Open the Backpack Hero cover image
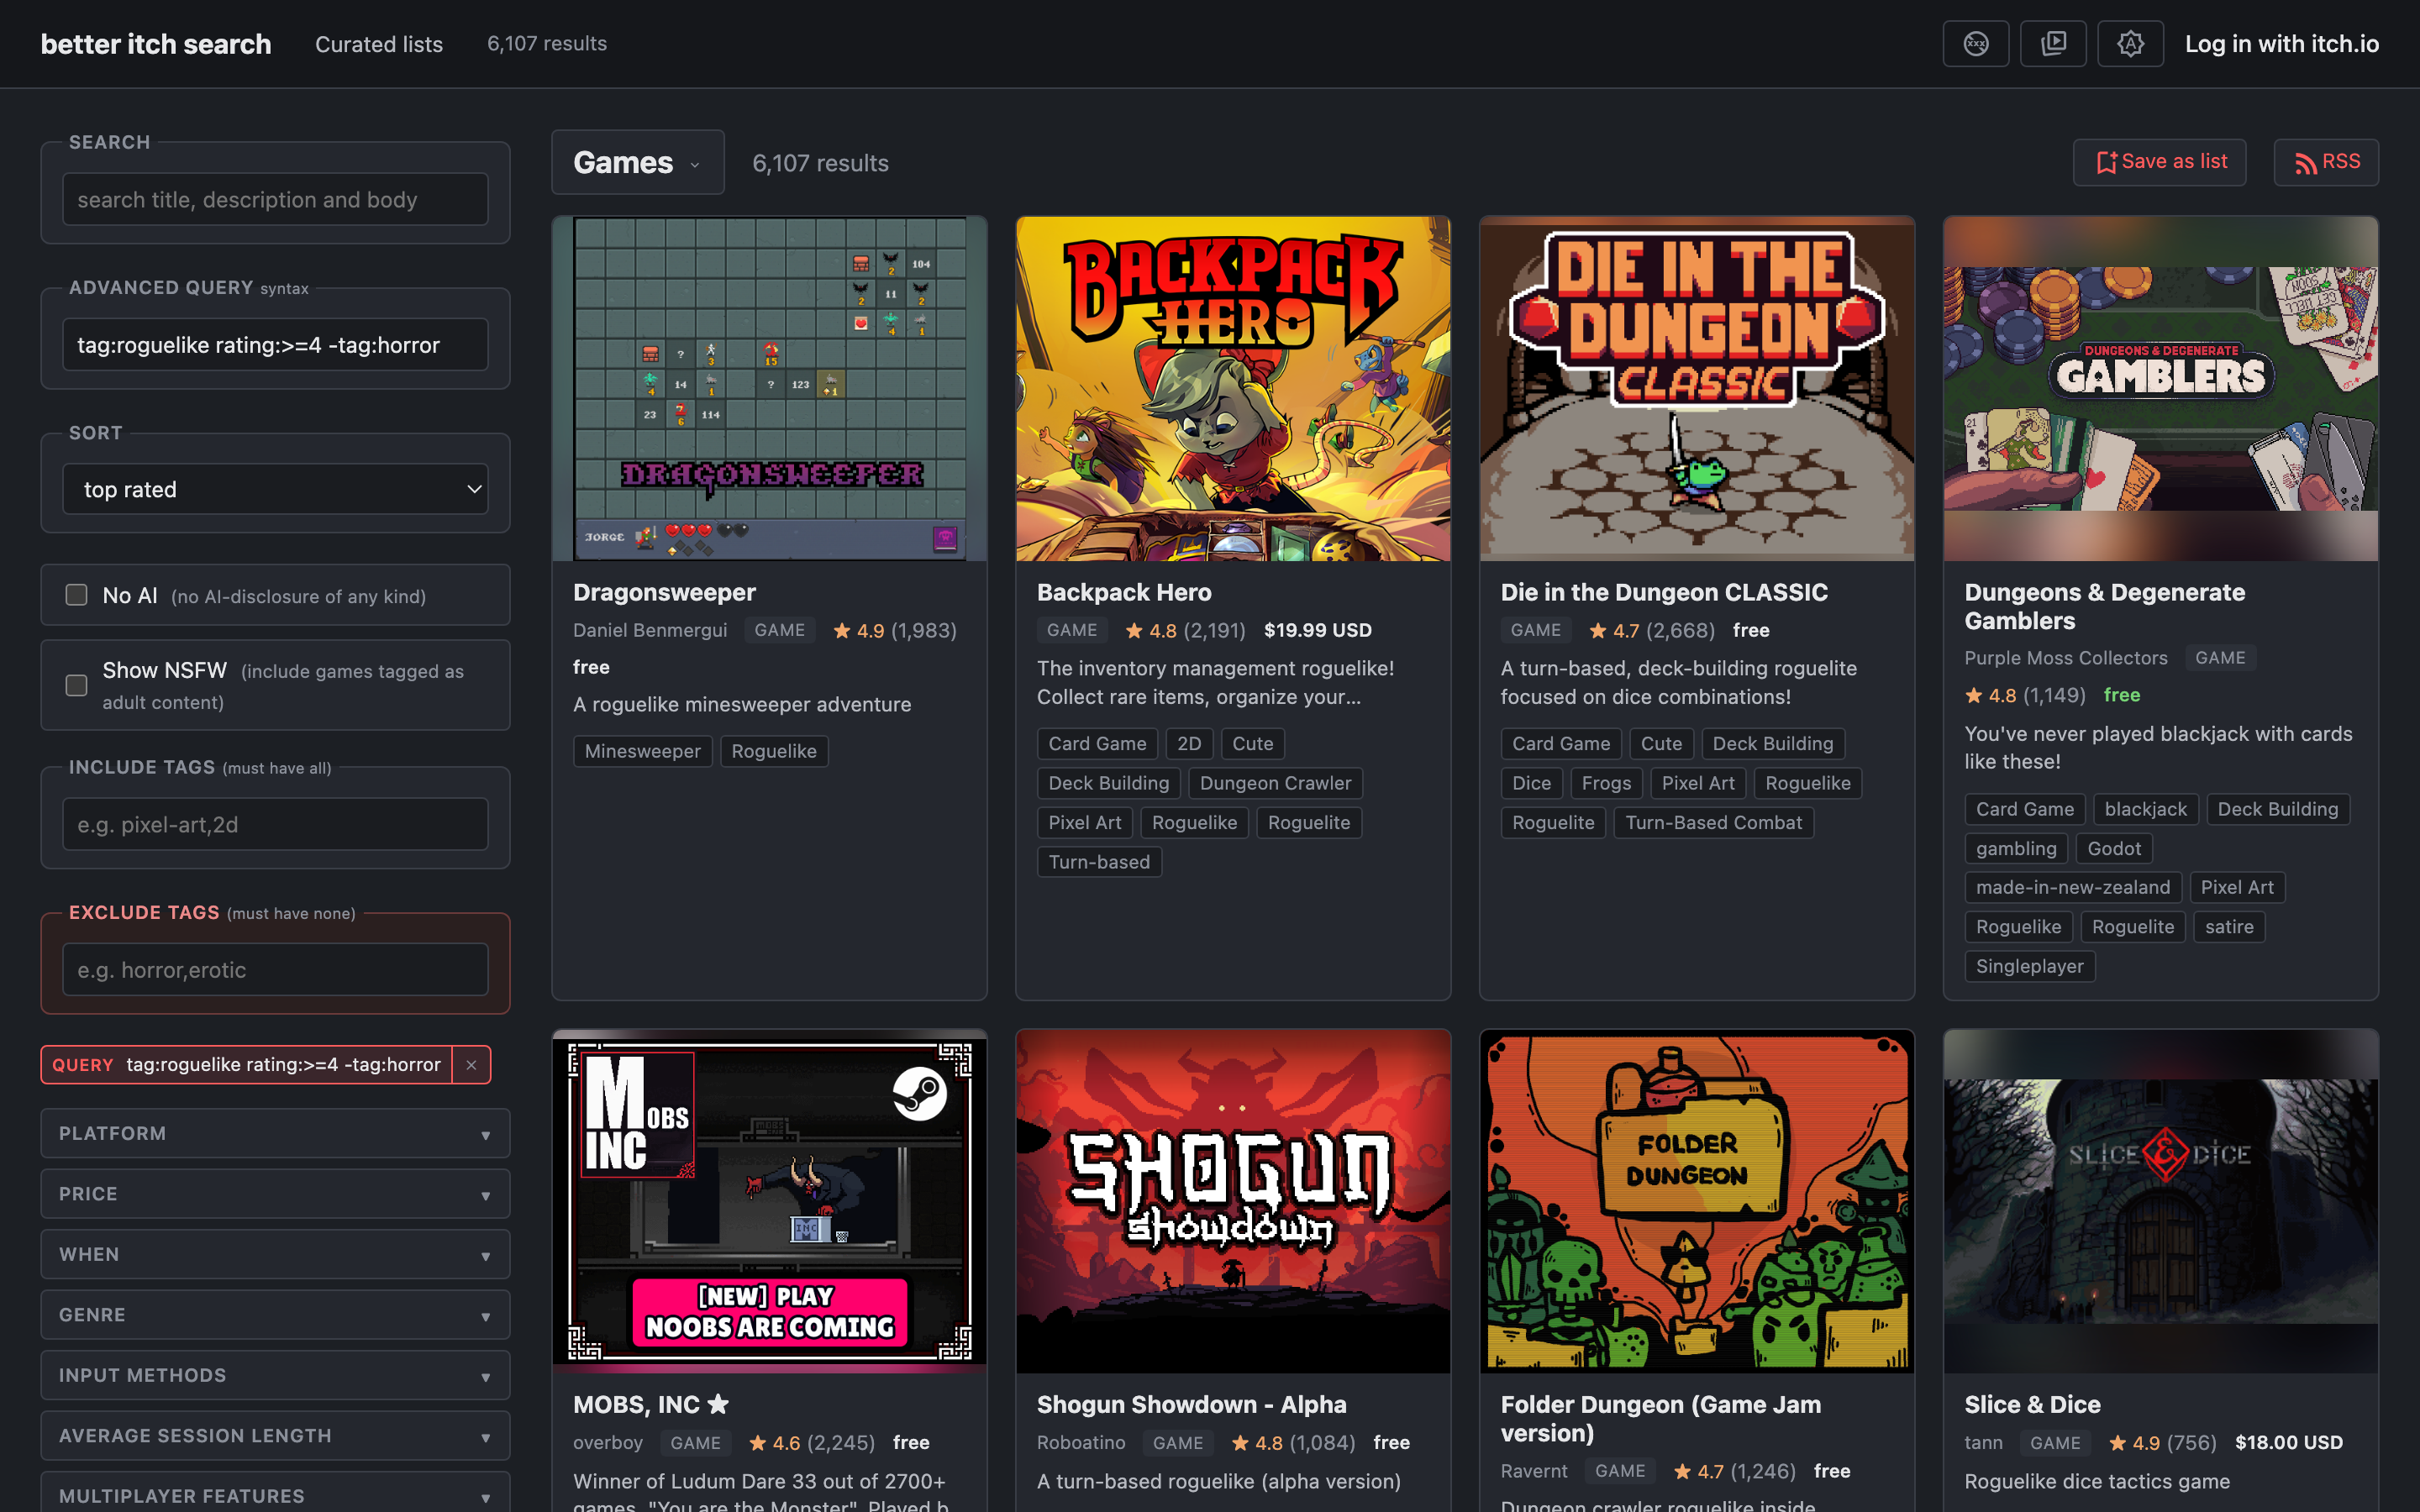The height and width of the screenshot is (1512, 2420). (x=1233, y=389)
